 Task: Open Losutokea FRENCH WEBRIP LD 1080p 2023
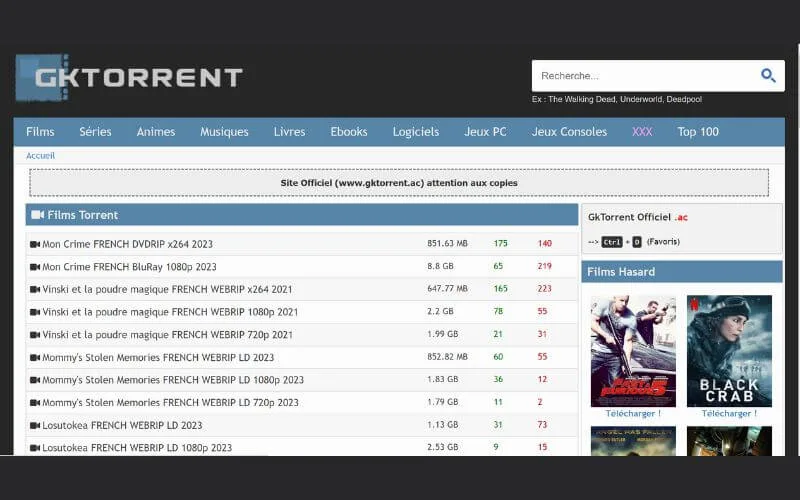pos(137,447)
